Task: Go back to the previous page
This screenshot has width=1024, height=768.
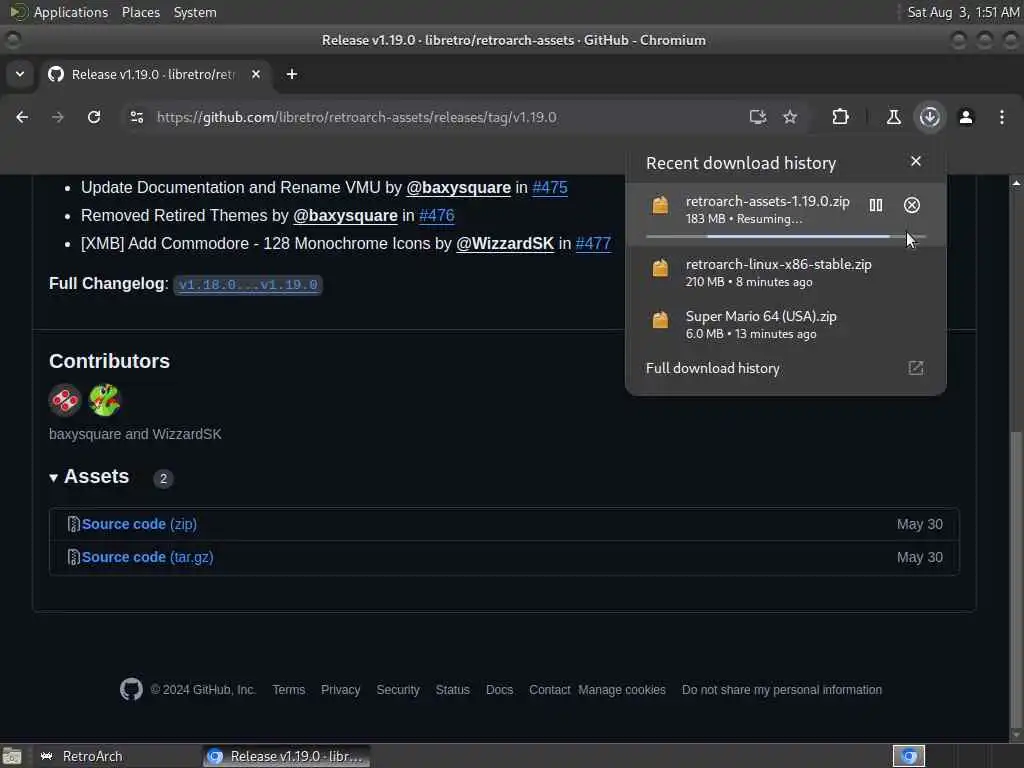Action: click(22, 117)
